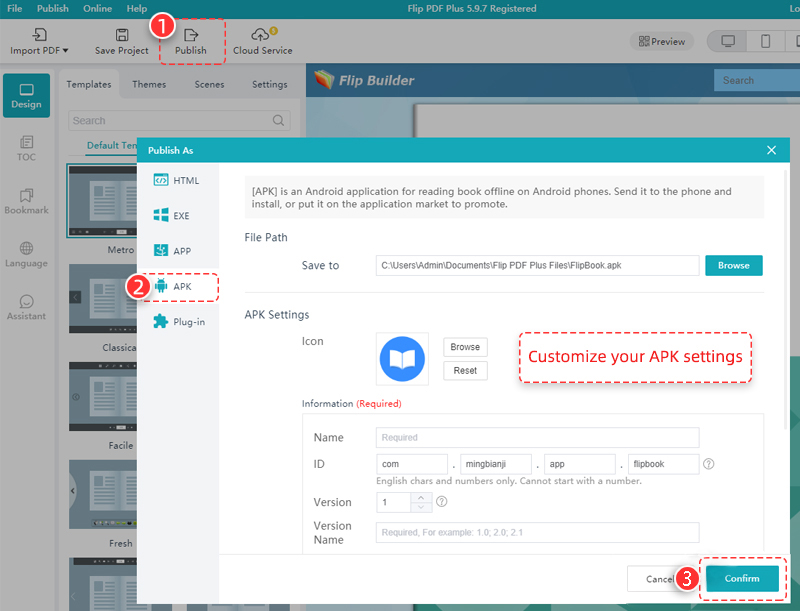Select the Design sidebar panel

27,96
